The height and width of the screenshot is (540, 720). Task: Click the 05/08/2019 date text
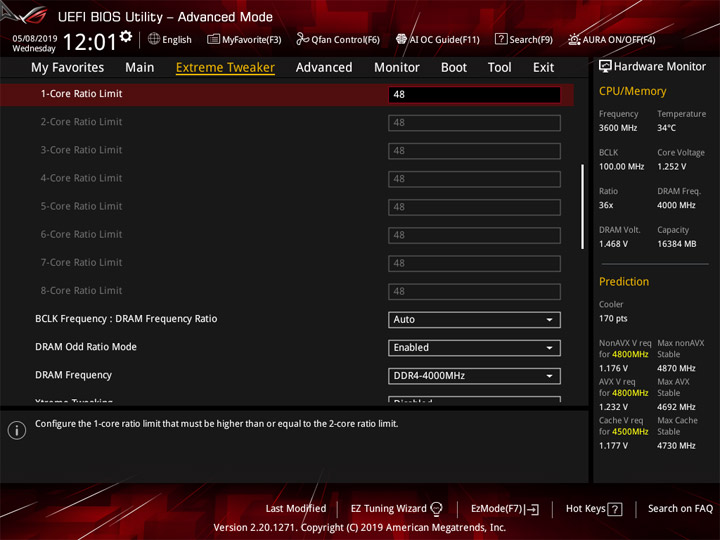coord(35,39)
